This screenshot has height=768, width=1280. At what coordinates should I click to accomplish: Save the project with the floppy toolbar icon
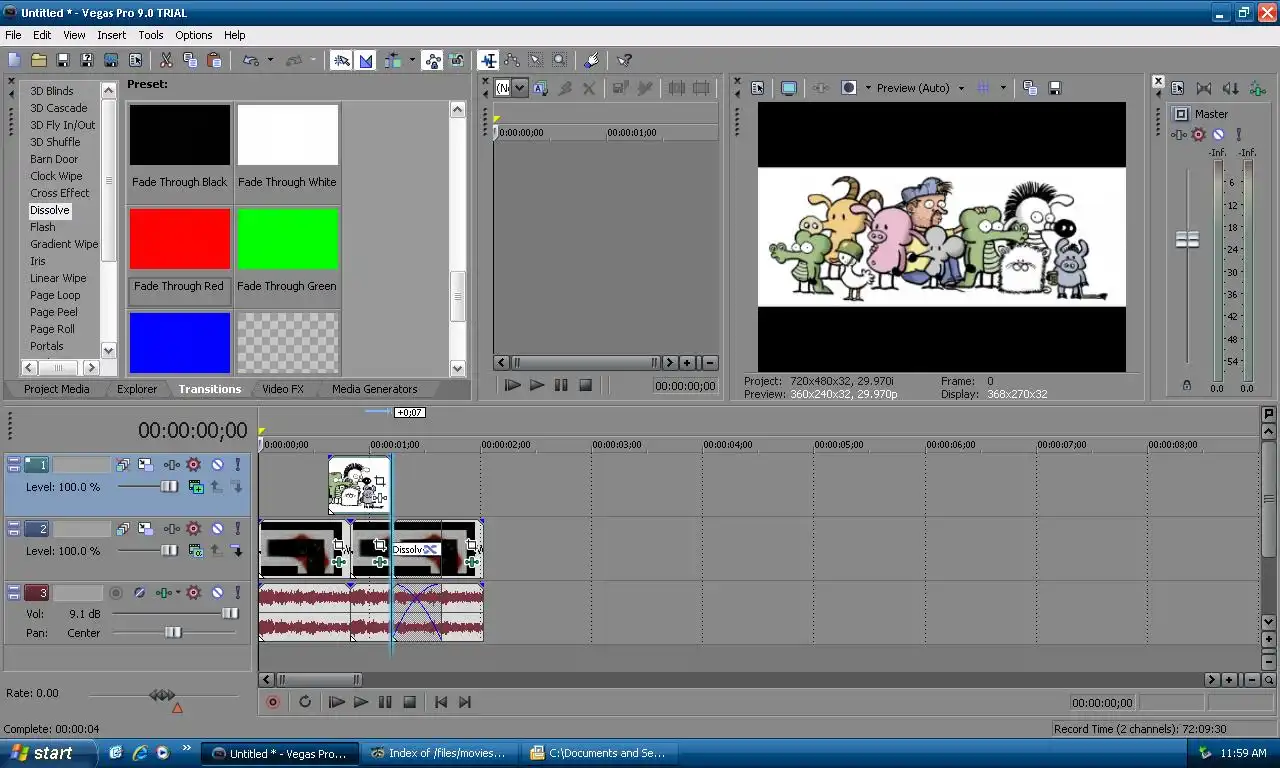coord(62,61)
